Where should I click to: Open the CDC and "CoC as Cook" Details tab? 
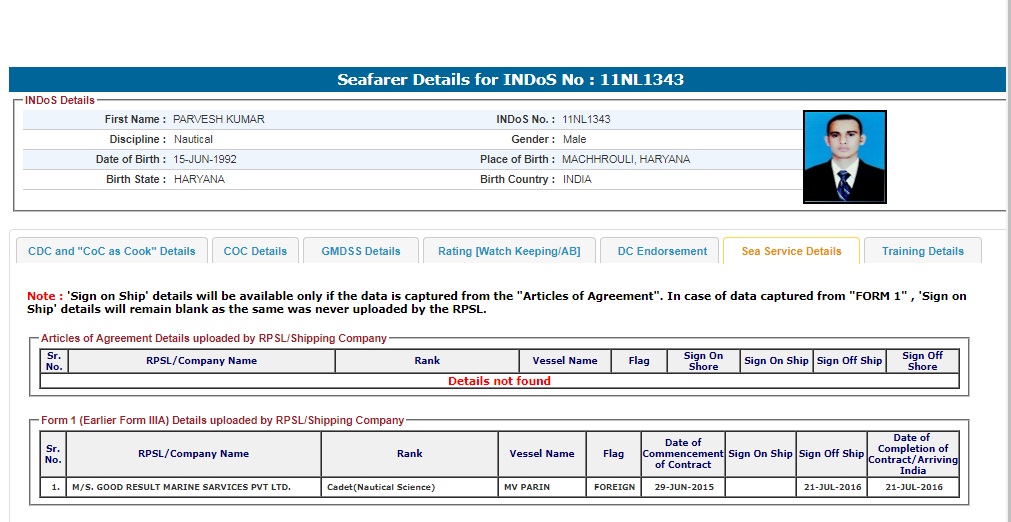coord(111,251)
